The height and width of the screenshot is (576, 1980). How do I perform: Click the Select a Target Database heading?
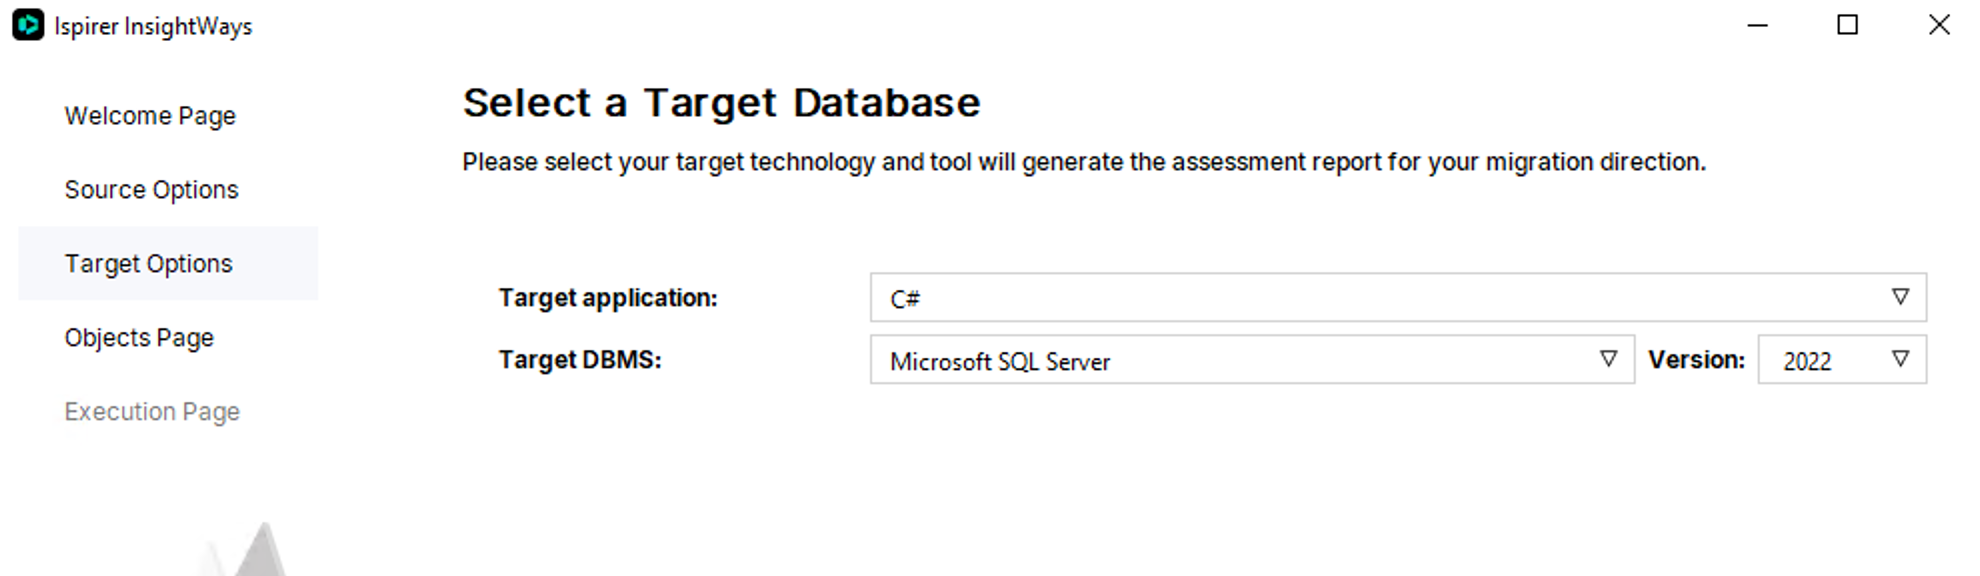(721, 103)
